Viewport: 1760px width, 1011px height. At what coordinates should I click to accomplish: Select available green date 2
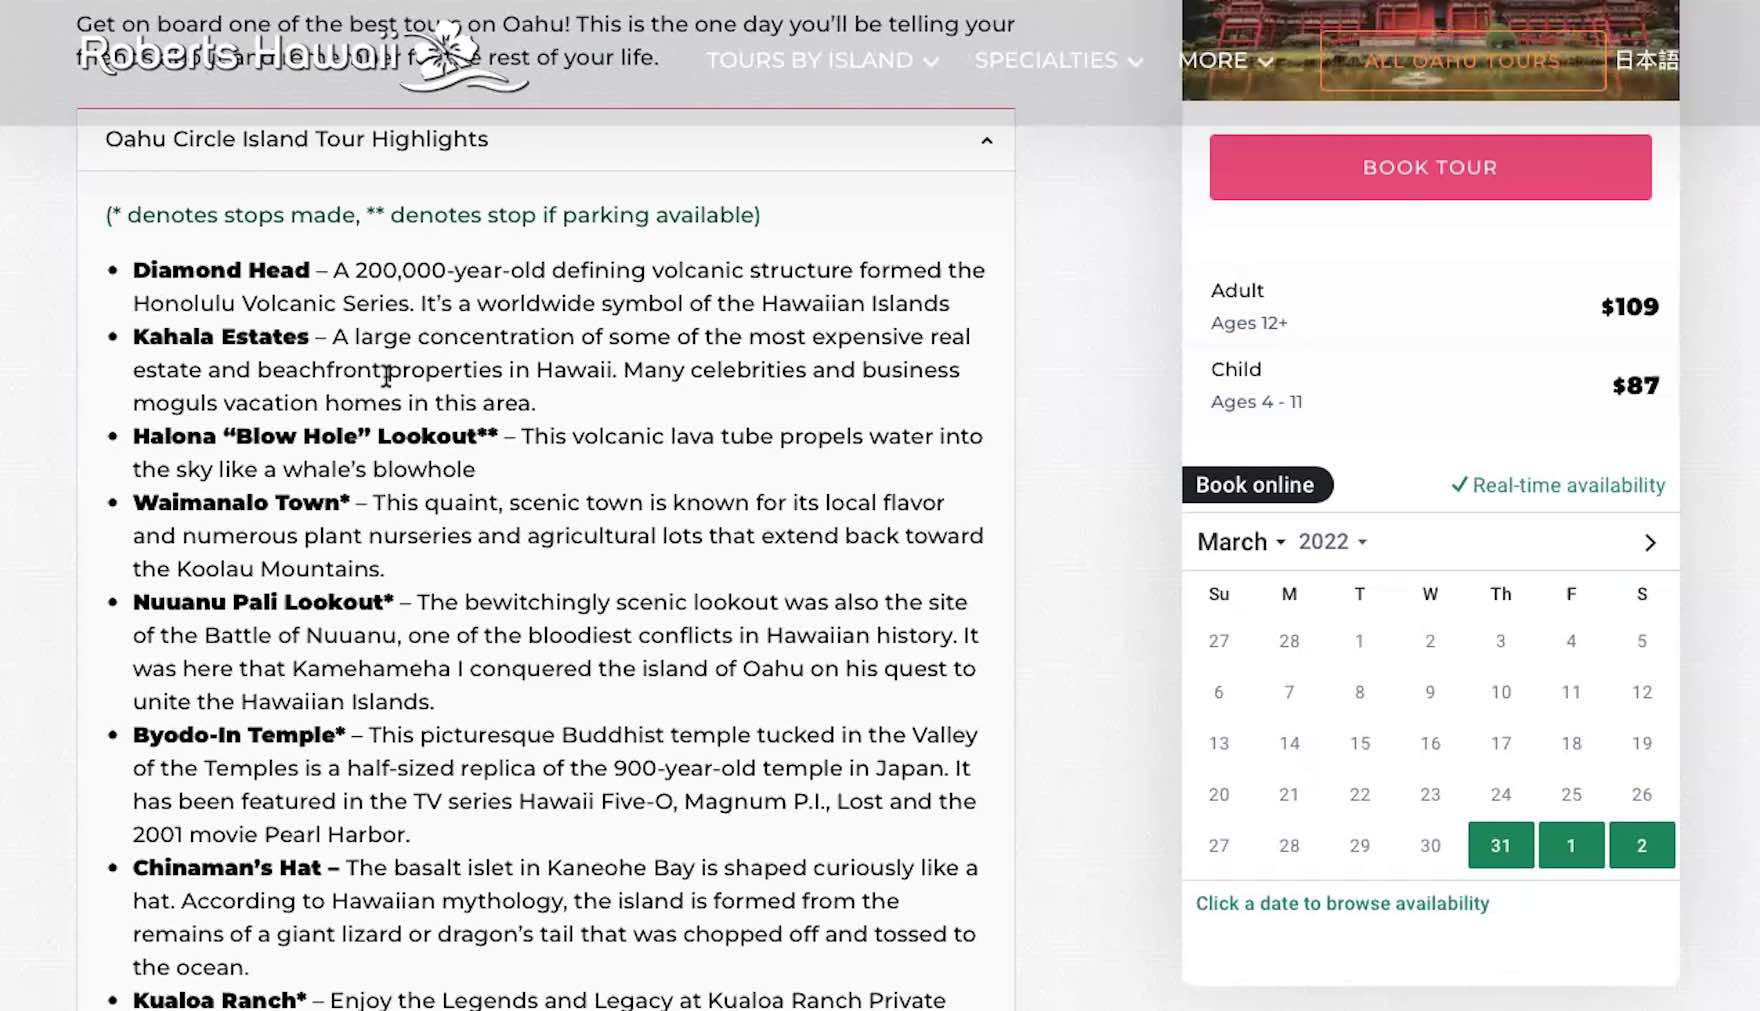point(1641,846)
